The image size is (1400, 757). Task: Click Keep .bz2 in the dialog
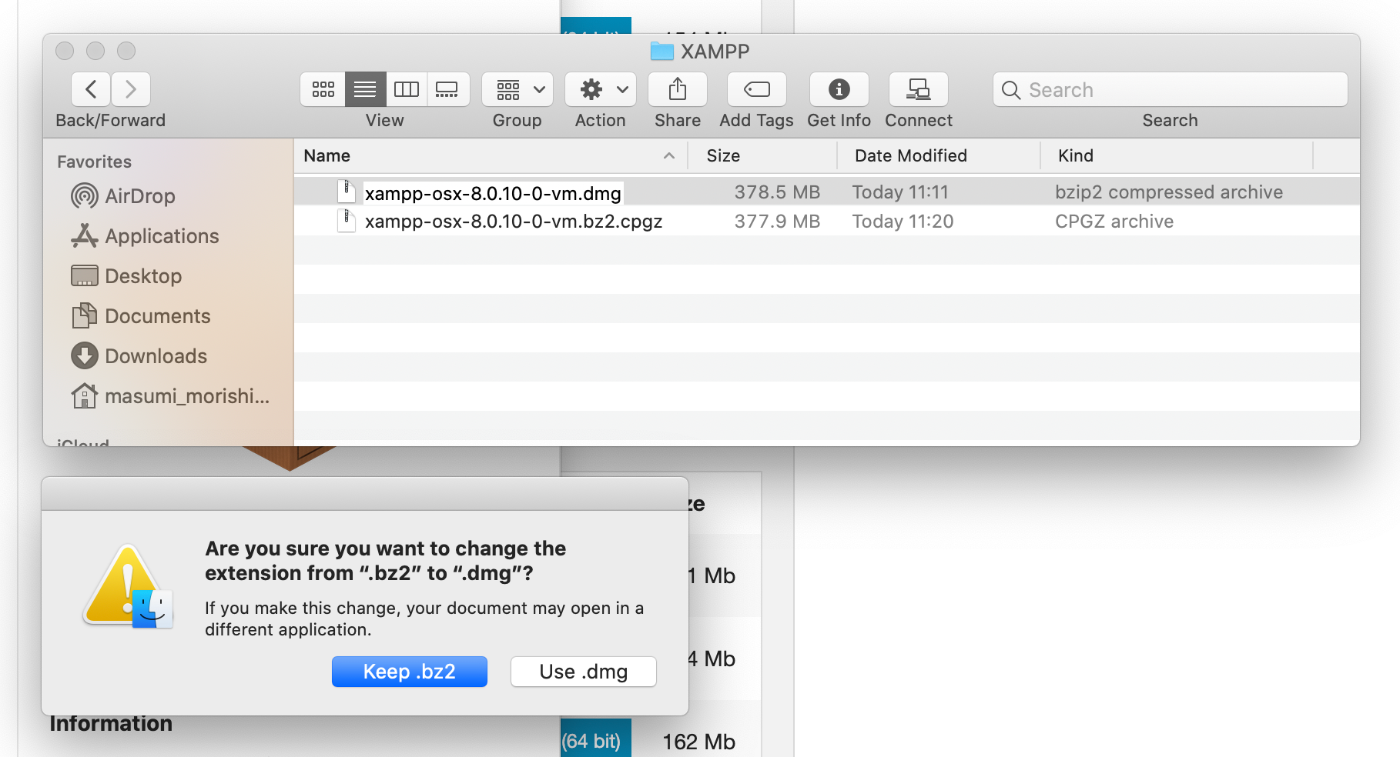click(x=409, y=672)
